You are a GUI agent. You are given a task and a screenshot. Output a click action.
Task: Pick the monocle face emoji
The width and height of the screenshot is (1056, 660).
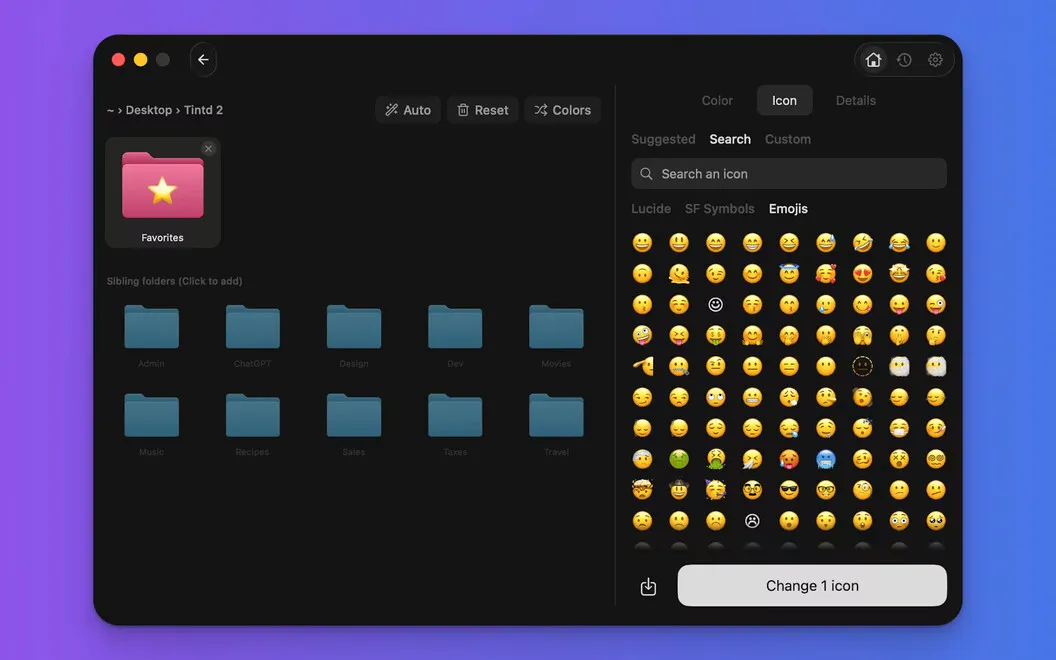click(862, 490)
